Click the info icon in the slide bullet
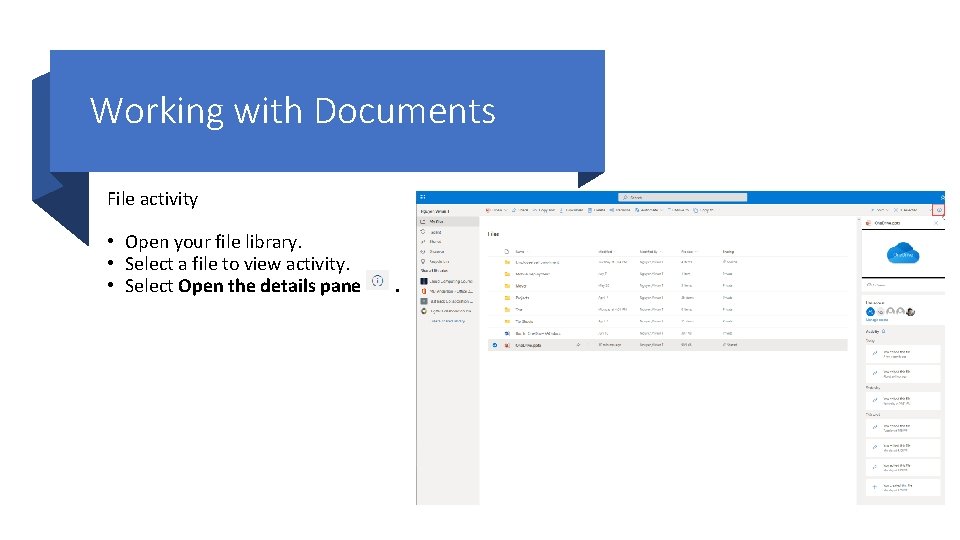The height and width of the screenshot is (540, 960). click(377, 281)
